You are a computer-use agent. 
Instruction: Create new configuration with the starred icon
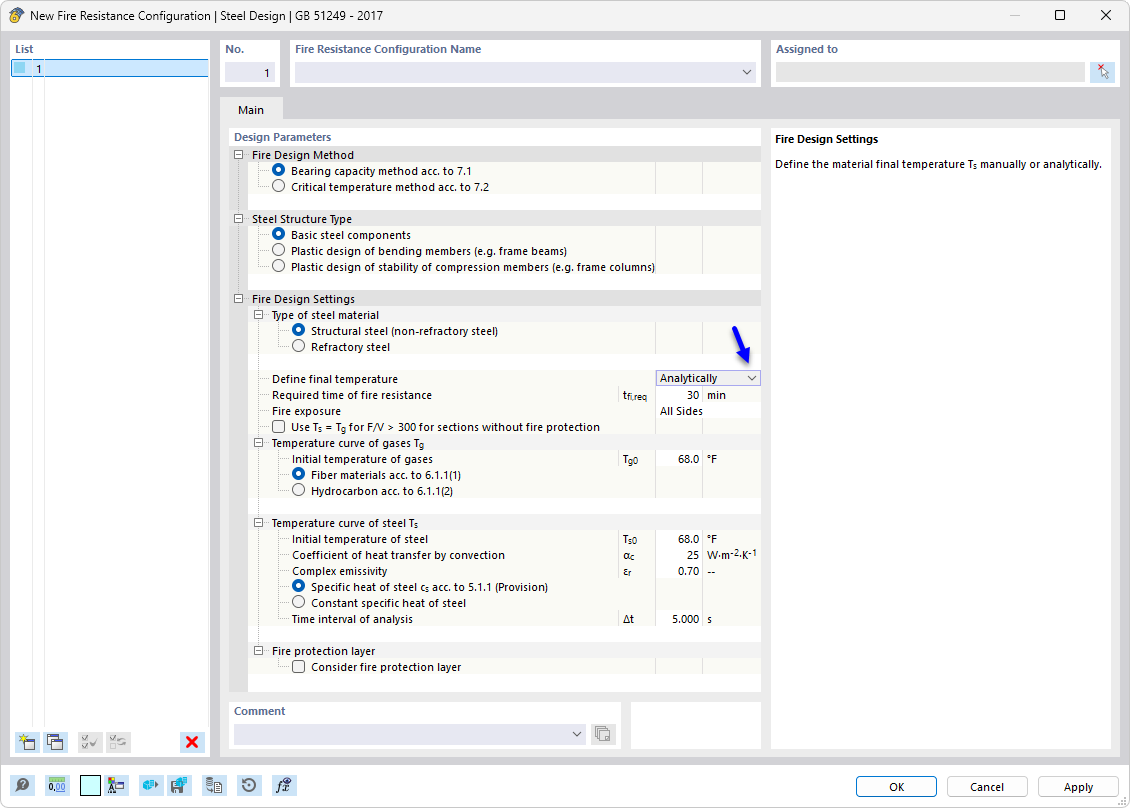click(x=26, y=742)
